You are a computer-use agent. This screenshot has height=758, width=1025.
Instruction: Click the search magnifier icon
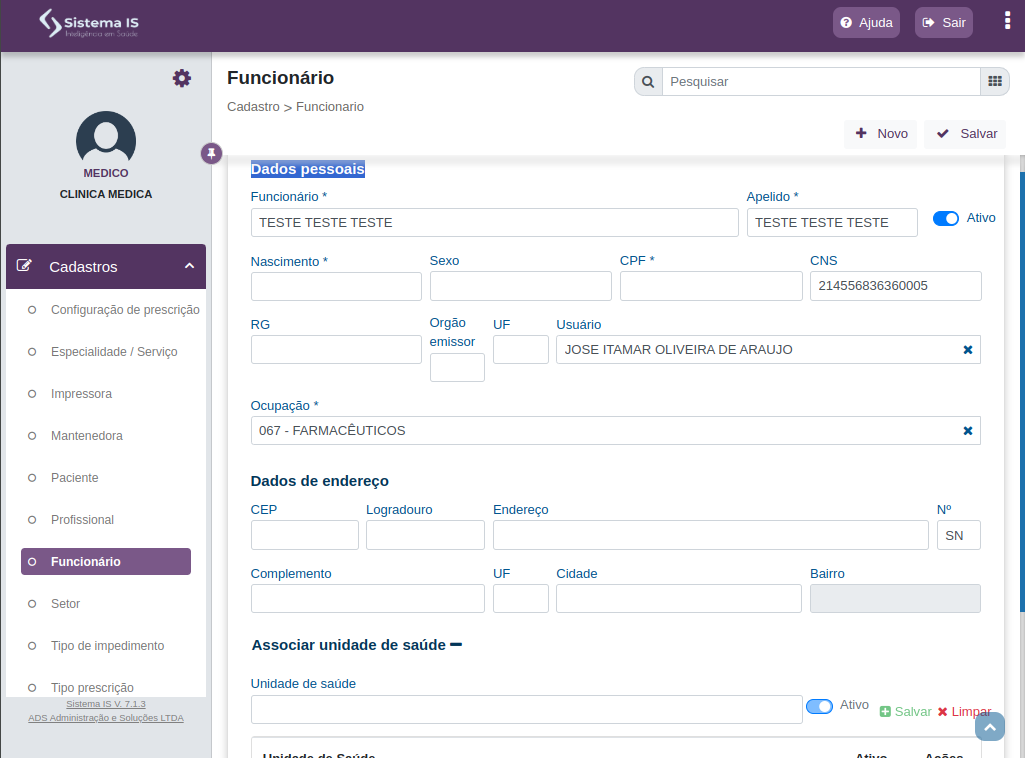(648, 82)
